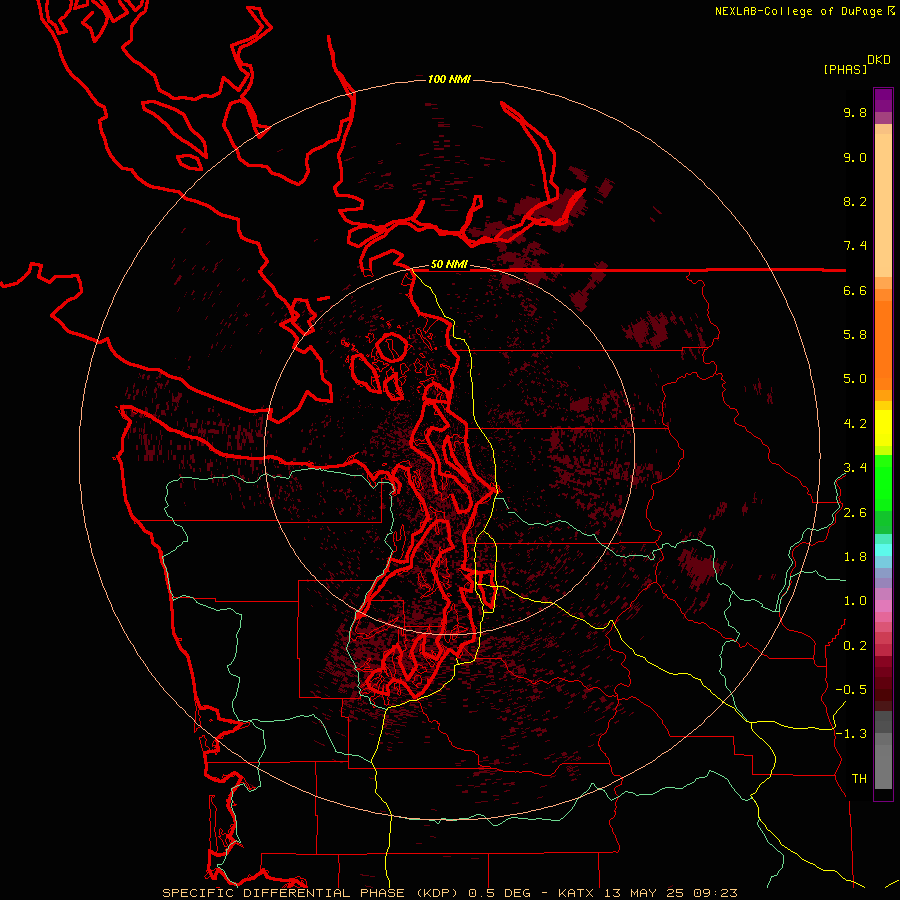Click the Specific Differential Phase caption at bottom
This screenshot has width=900, height=900.
[449, 893]
